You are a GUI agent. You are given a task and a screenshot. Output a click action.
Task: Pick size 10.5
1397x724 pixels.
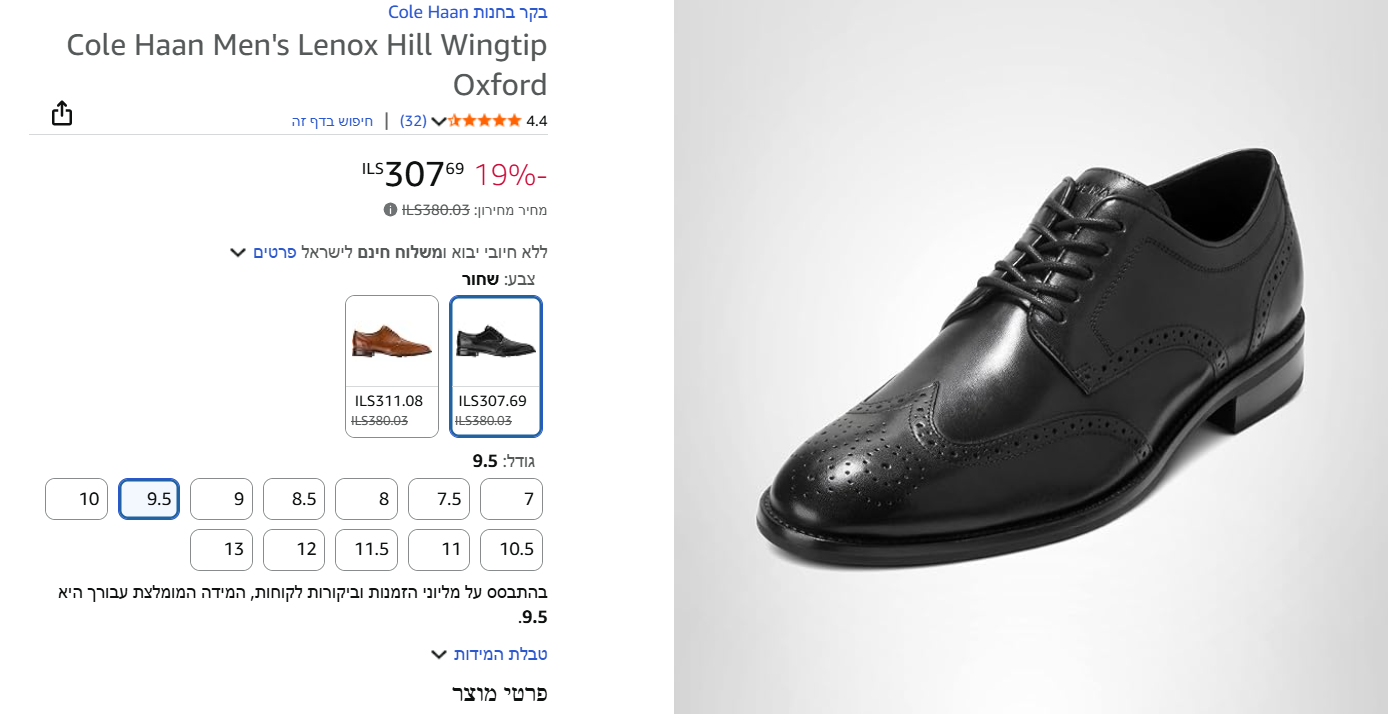(x=511, y=550)
